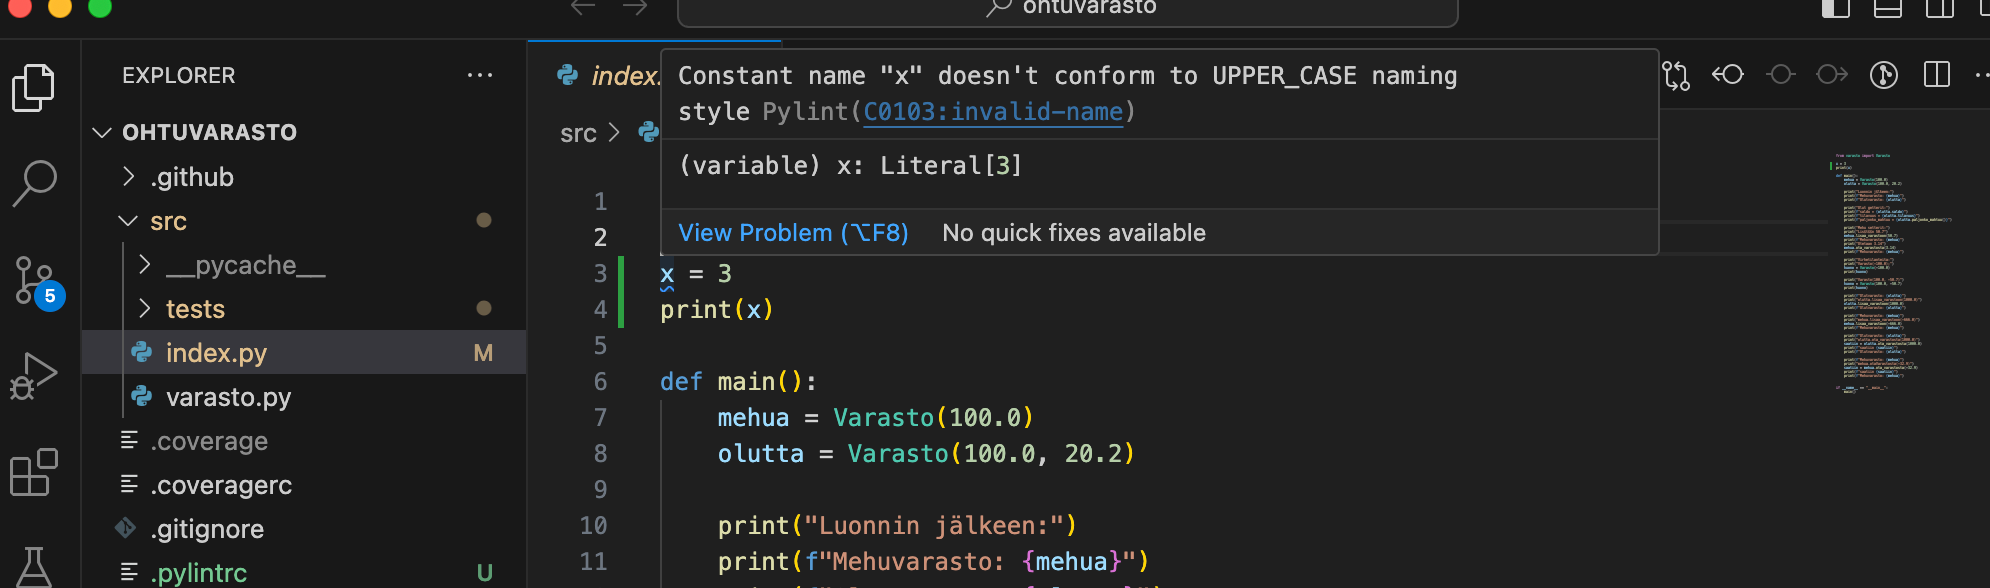Open the C0103:invalid-name Pylint link
Image resolution: width=1990 pixels, height=588 pixels.
click(992, 112)
